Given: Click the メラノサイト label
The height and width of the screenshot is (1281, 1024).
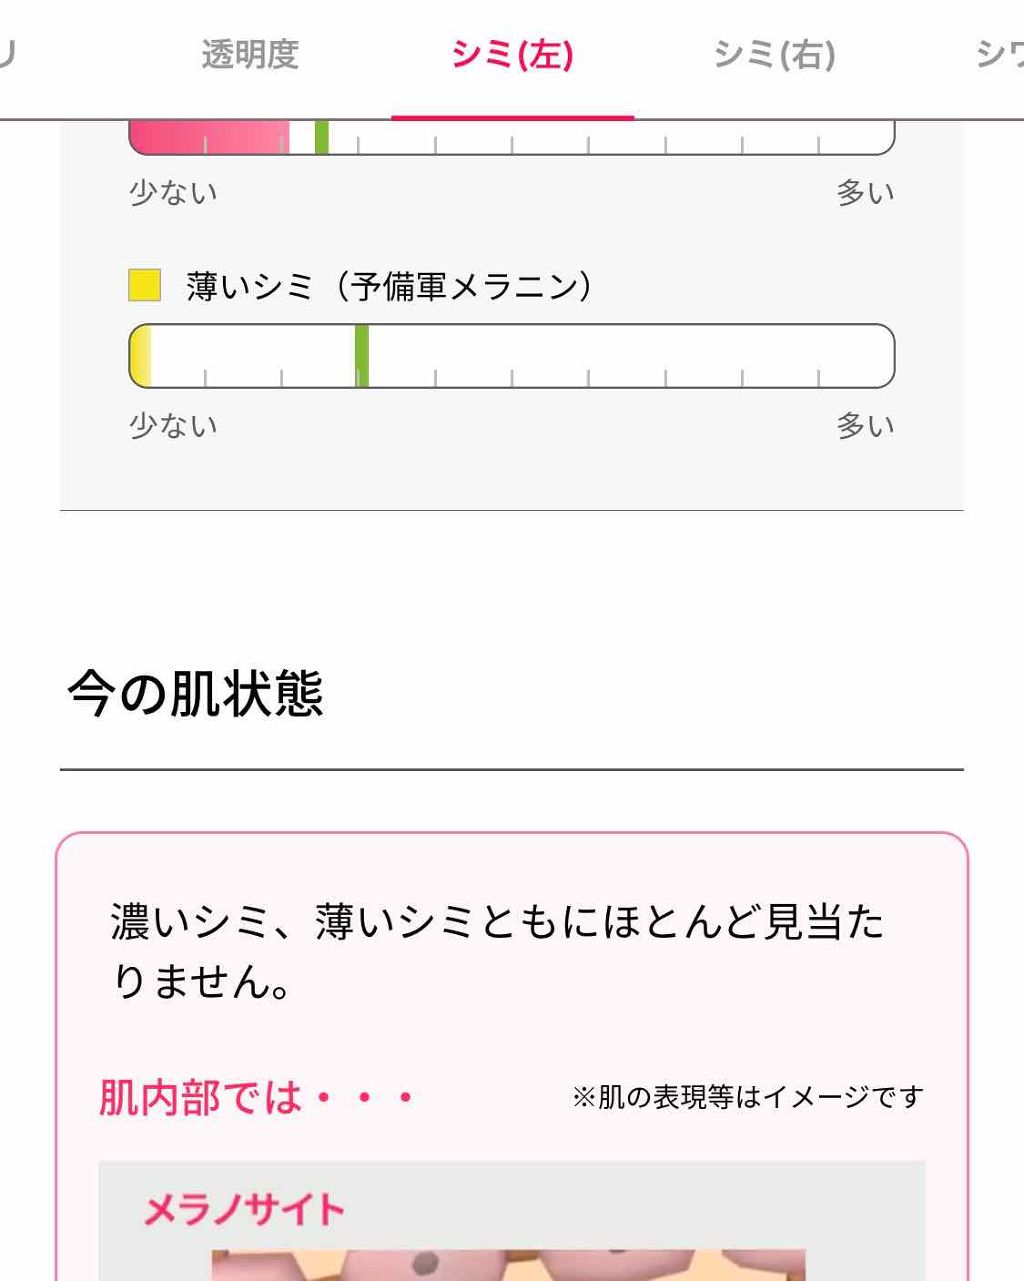Looking at the screenshot, I should coord(244,1210).
